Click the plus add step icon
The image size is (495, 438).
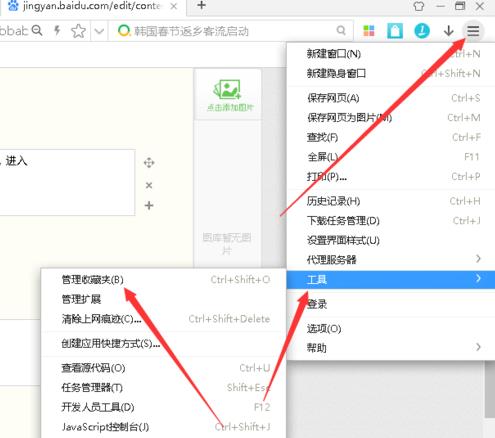tap(149, 205)
